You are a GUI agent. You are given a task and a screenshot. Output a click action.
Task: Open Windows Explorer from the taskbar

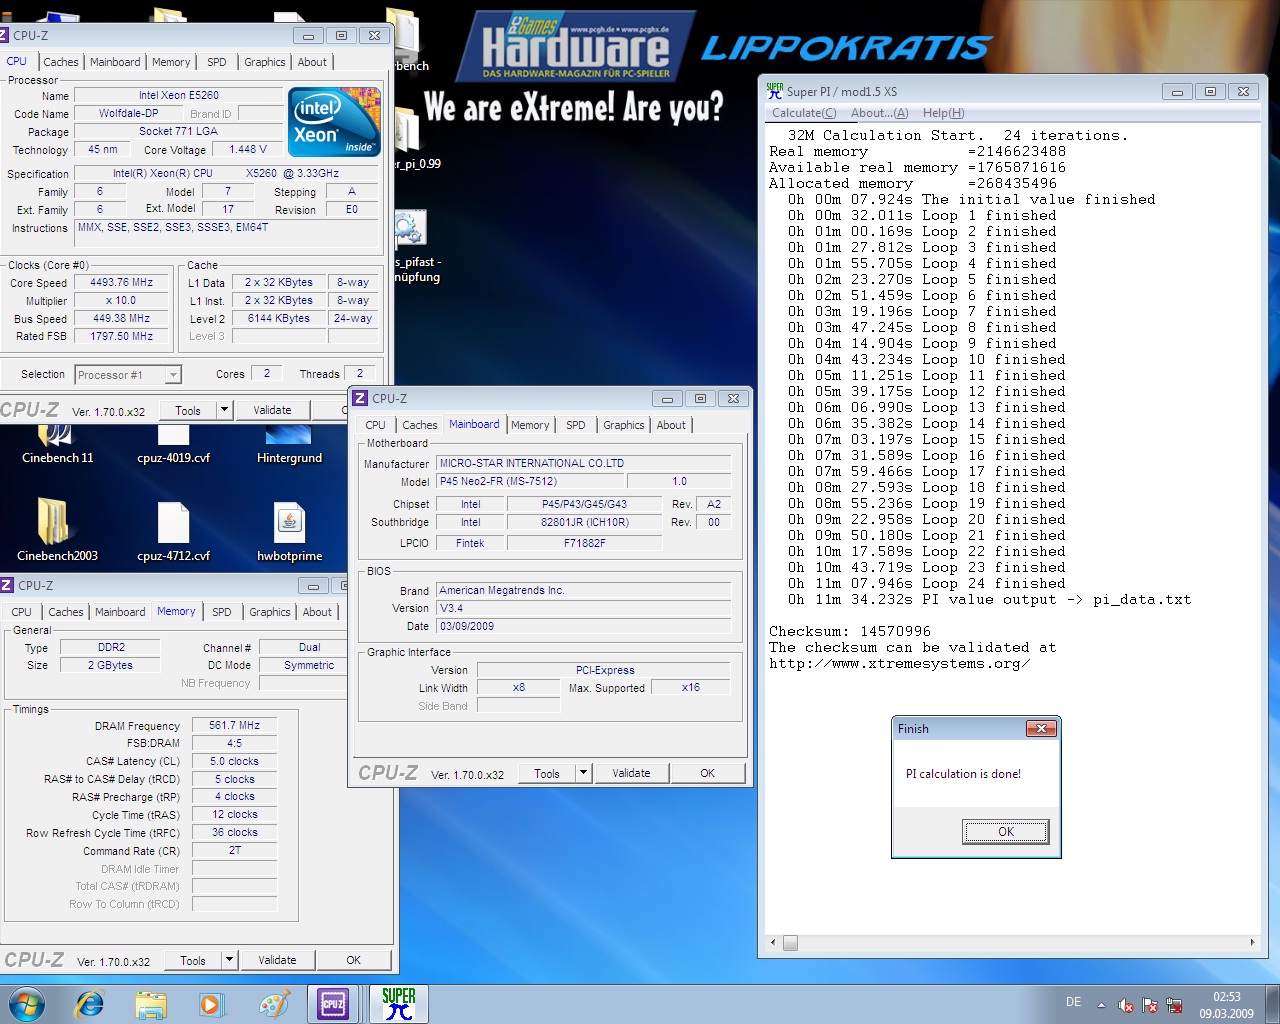click(x=151, y=1004)
